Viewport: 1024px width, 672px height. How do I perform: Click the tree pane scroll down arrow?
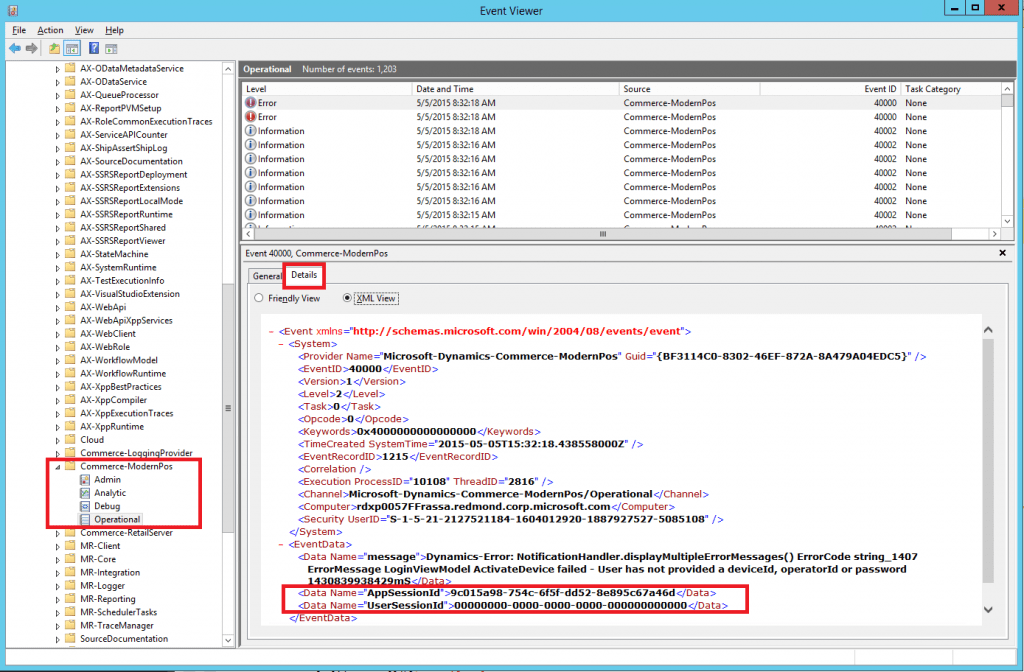(x=228, y=640)
